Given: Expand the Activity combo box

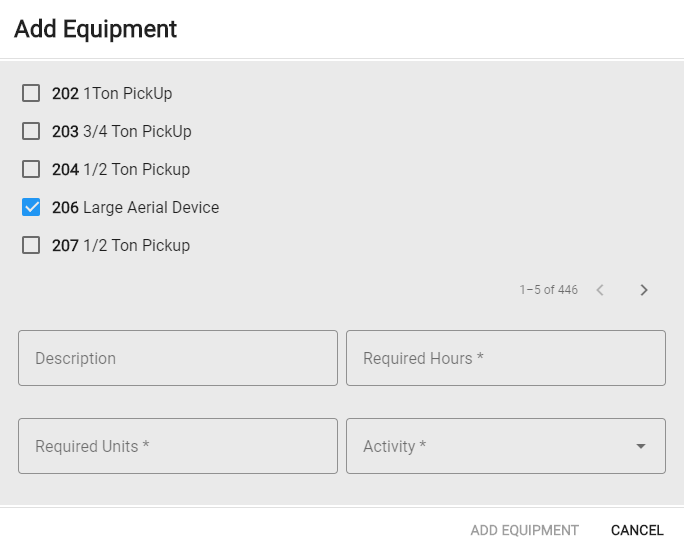Looking at the screenshot, I should pos(506,446).
